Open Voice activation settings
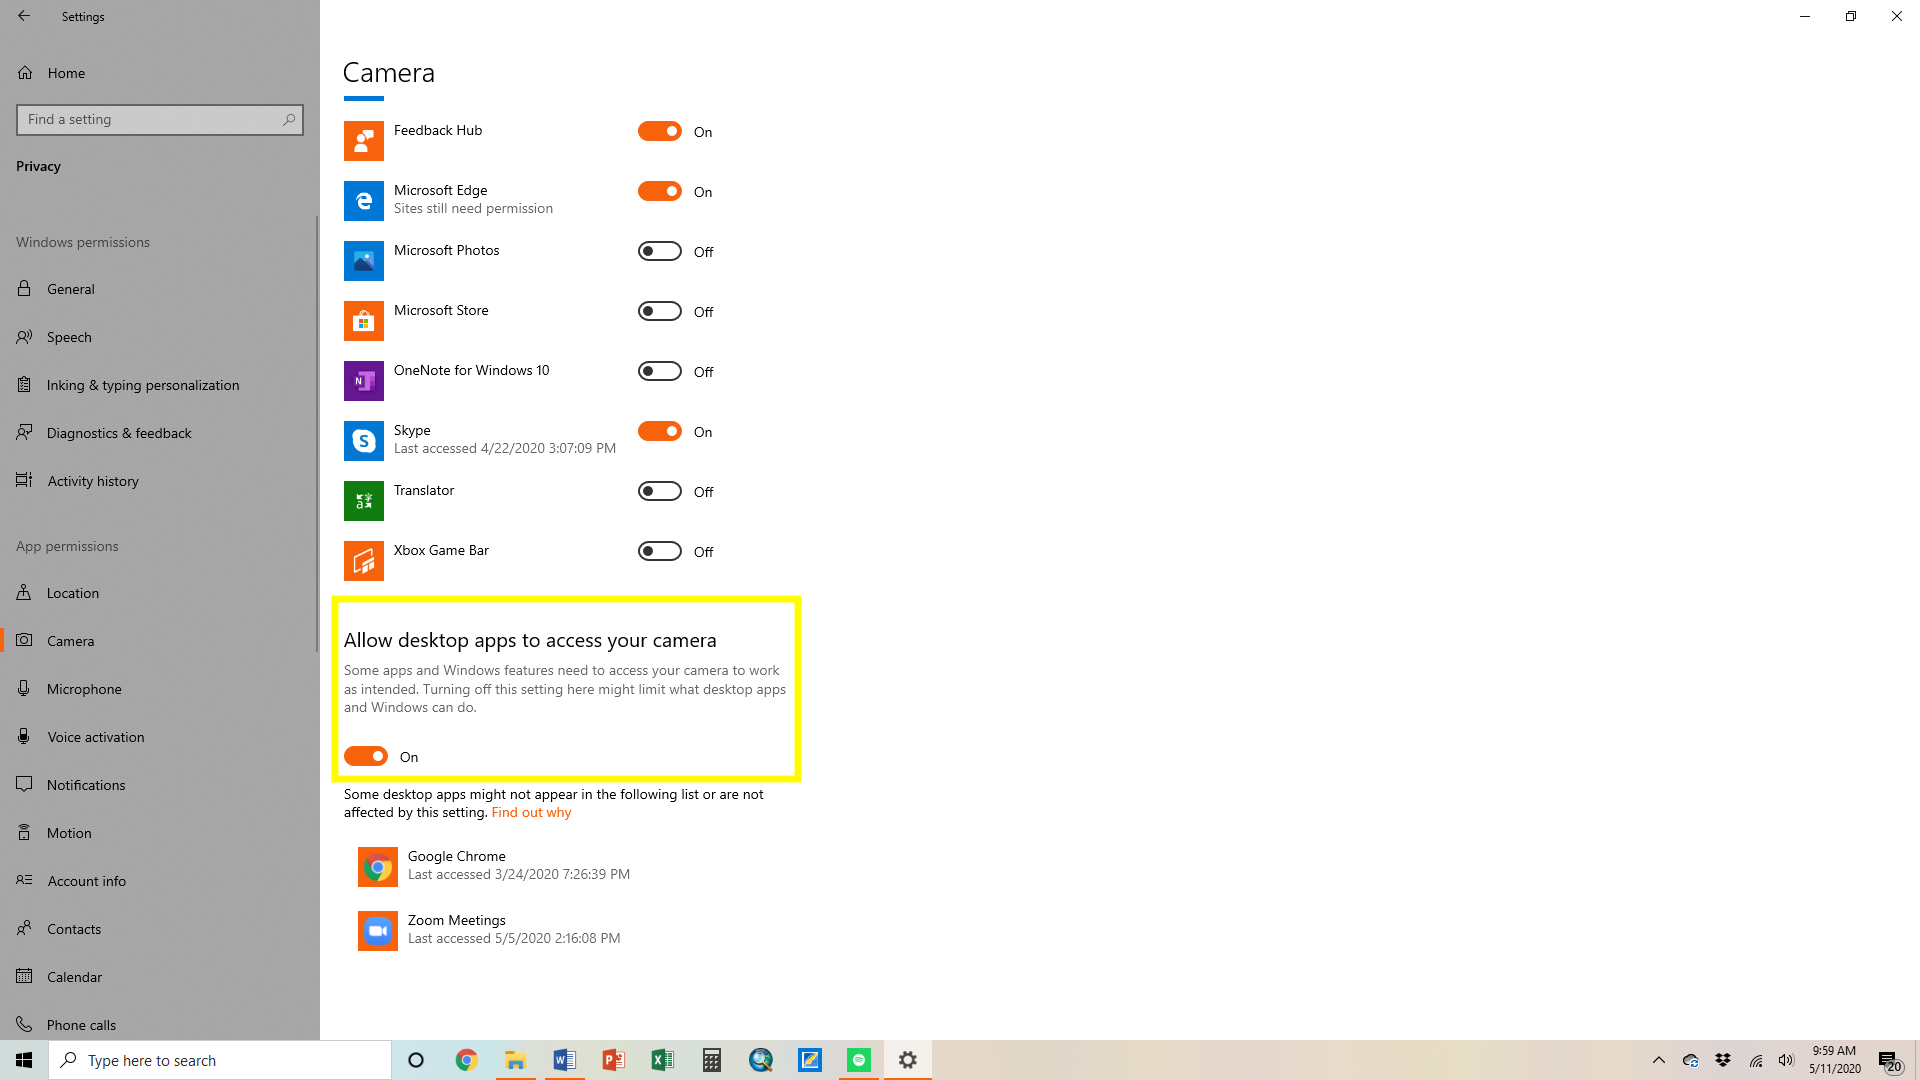Viewport: 1920px width, 1080px height. click(160, 737)
